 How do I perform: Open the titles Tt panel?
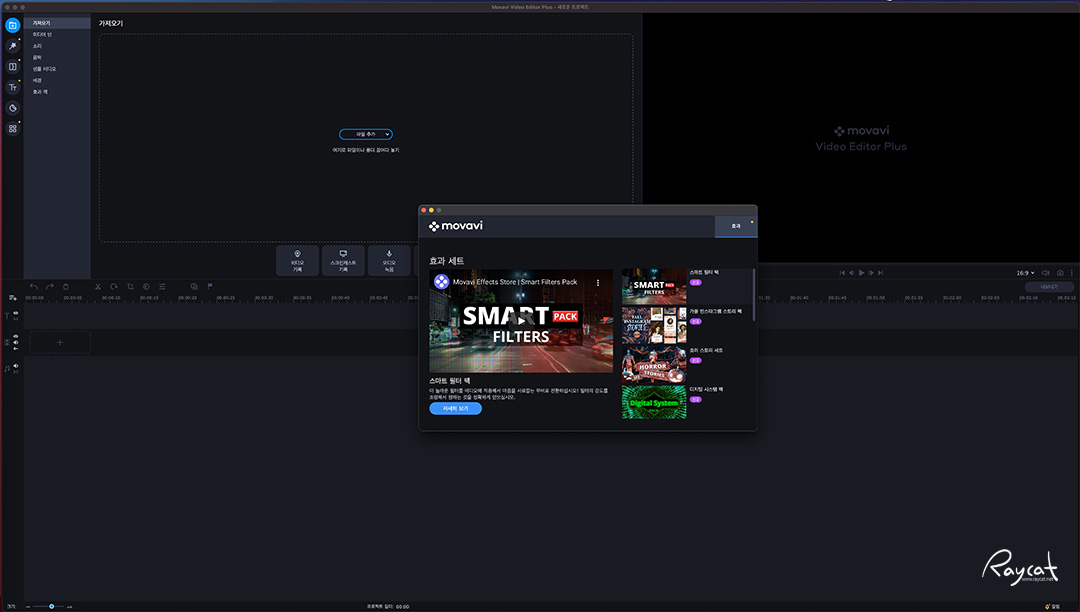click(x=12, y=87)
